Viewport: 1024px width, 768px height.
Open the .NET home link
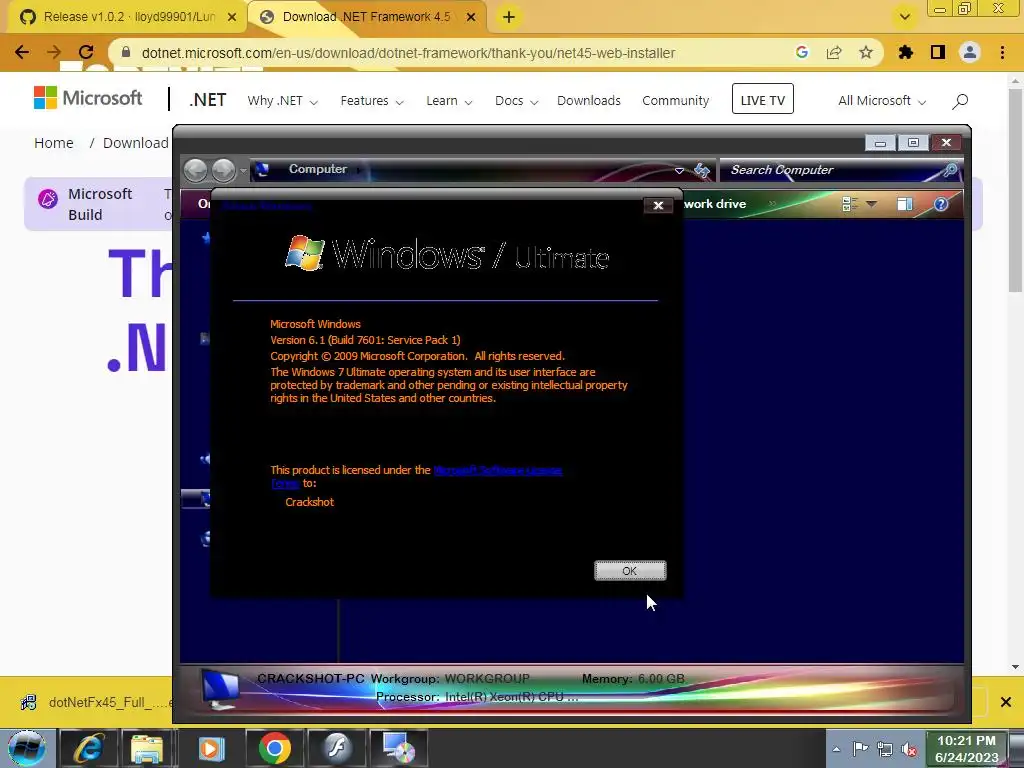click(208, 100)
